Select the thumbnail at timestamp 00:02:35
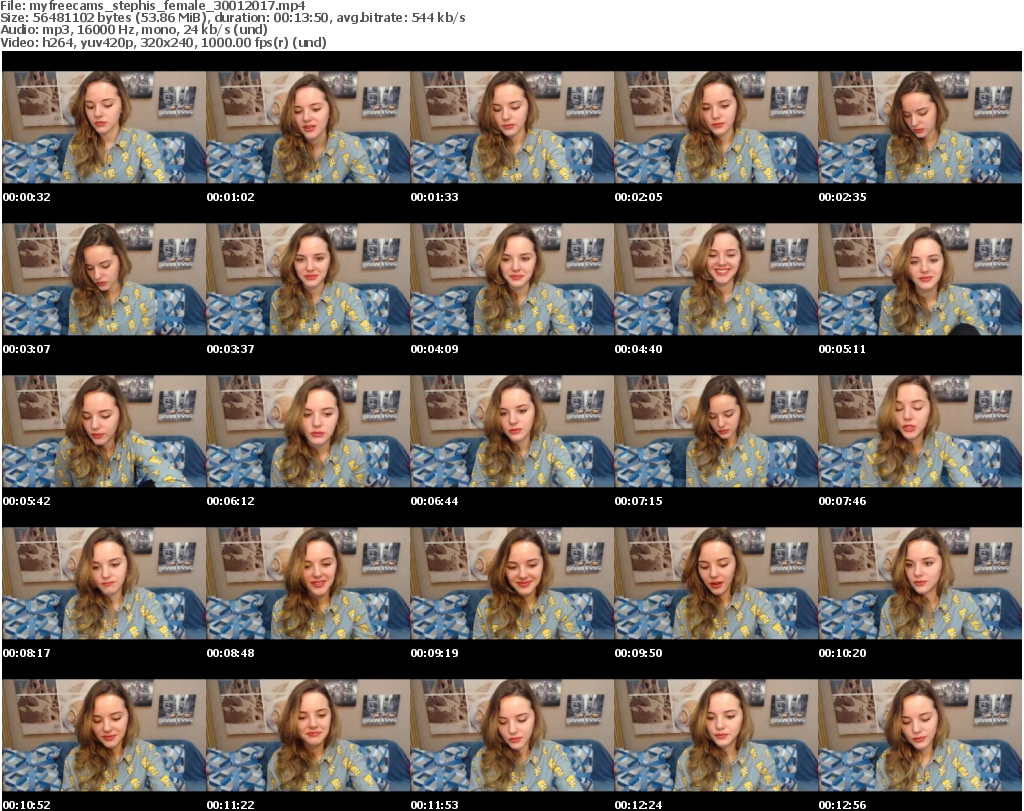Screen dimensions: 1024x811 click(x=920, y=127)
